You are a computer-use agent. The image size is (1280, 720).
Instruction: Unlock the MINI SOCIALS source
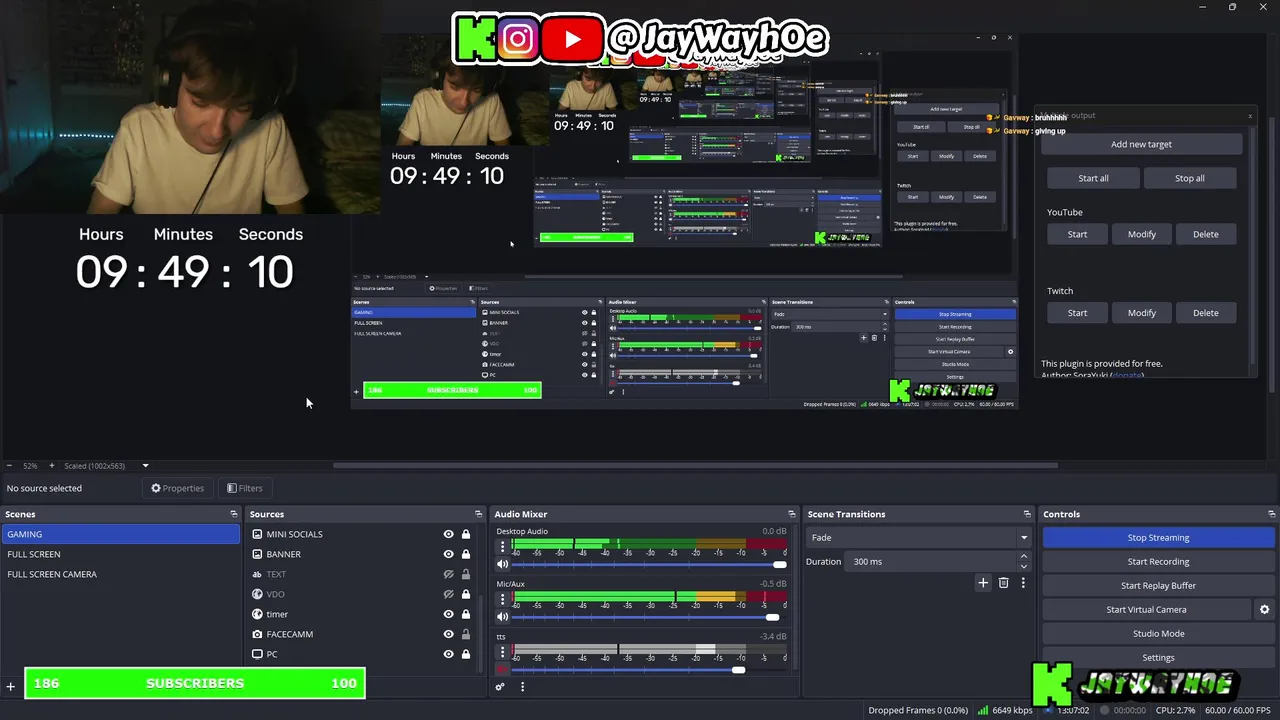(465, 534)
